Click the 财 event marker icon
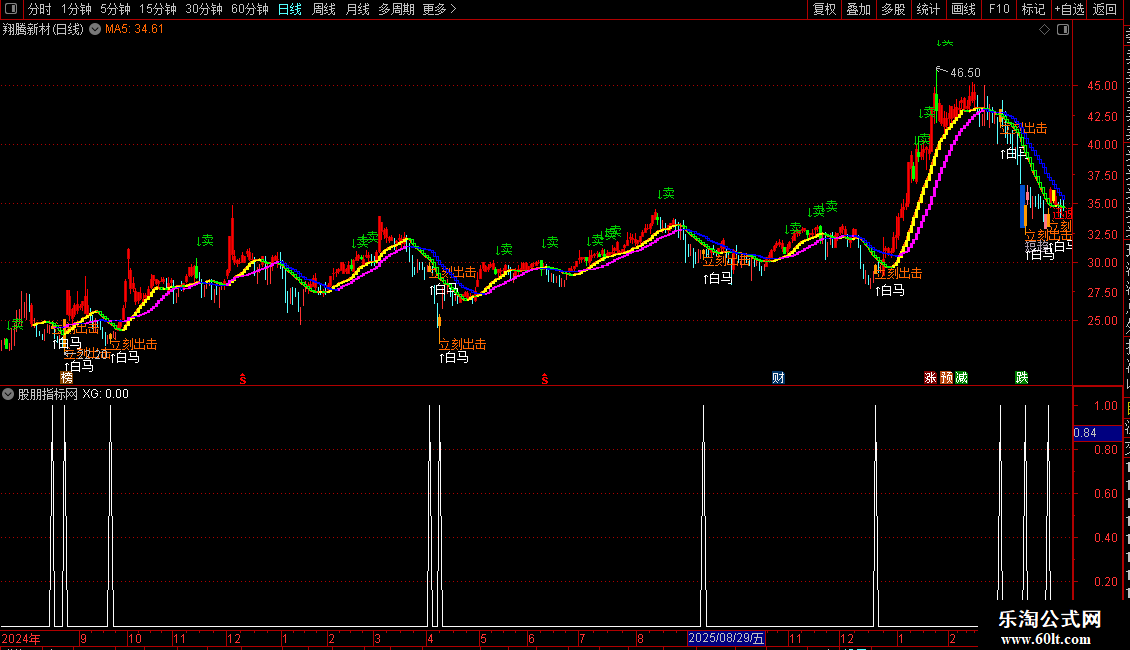 coord(778,378)
